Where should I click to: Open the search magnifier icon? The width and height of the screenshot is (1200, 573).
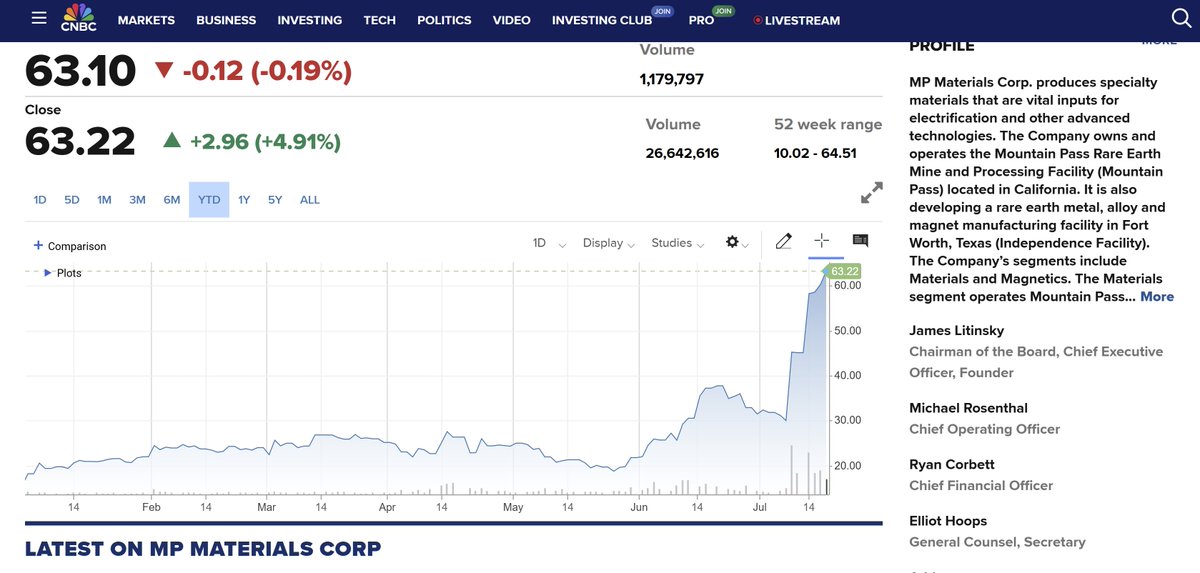coord(1181,18)
